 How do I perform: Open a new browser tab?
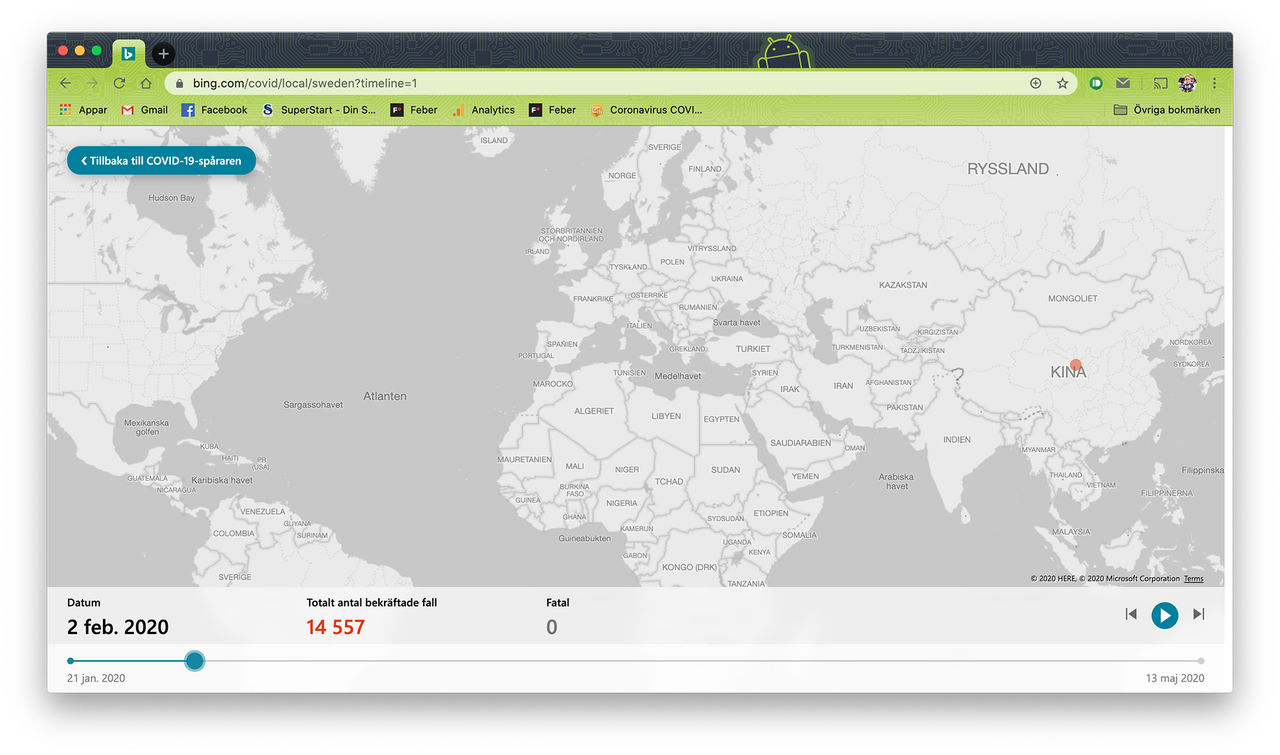click(x=163, y=54)
